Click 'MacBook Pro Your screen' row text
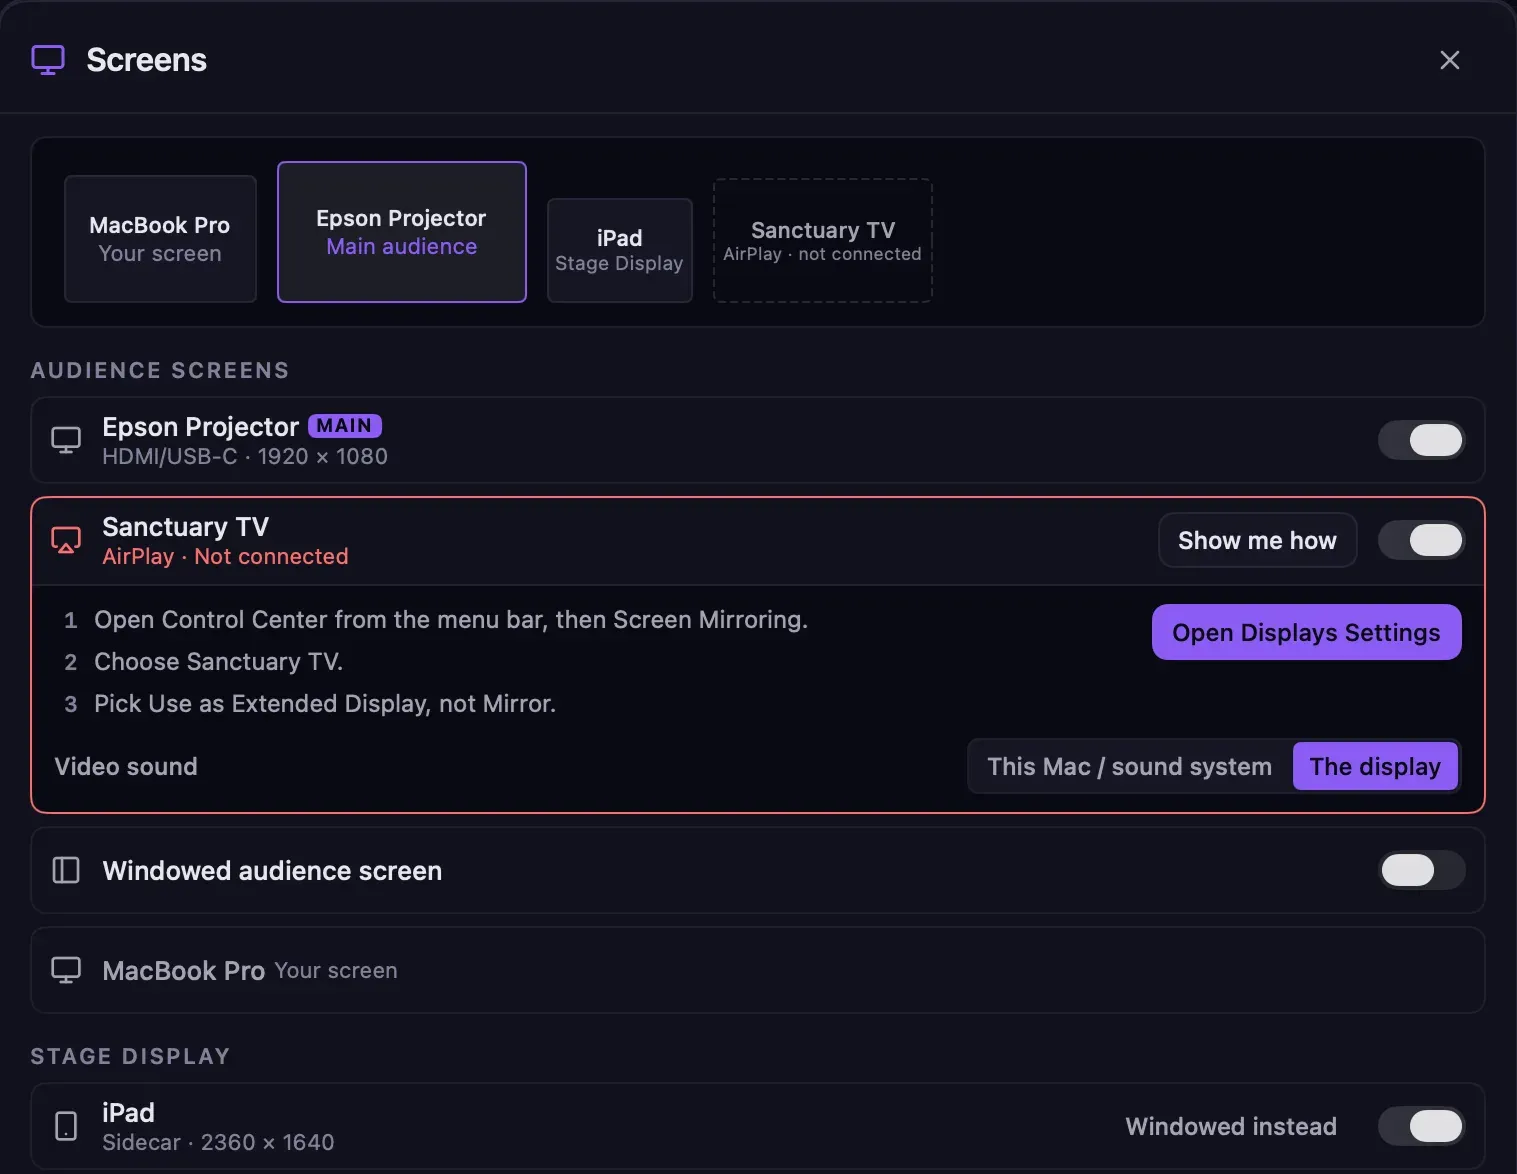This screenshot has height=1174, width=1517. point(250,970)
